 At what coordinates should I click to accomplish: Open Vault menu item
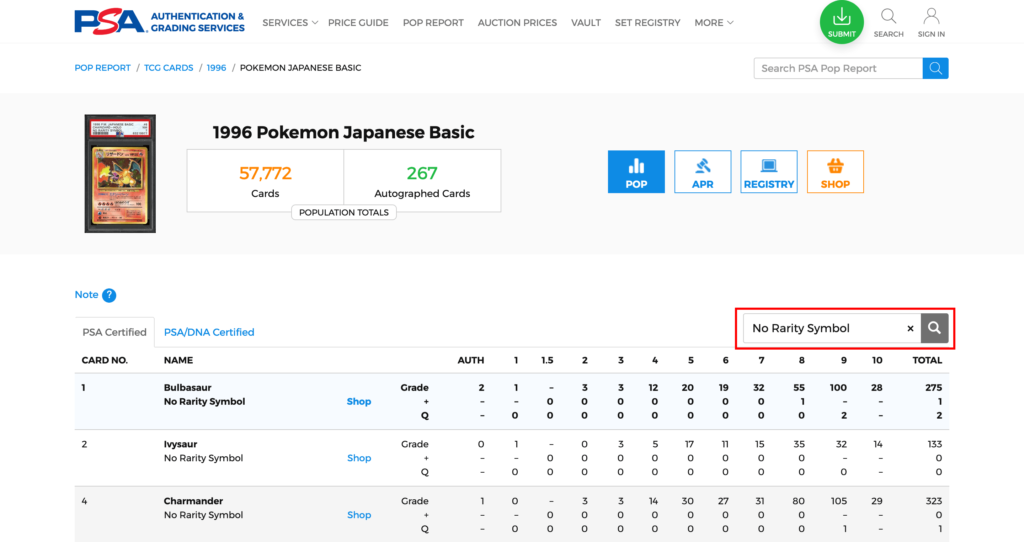pyautogui.click(x=586, y=22)
